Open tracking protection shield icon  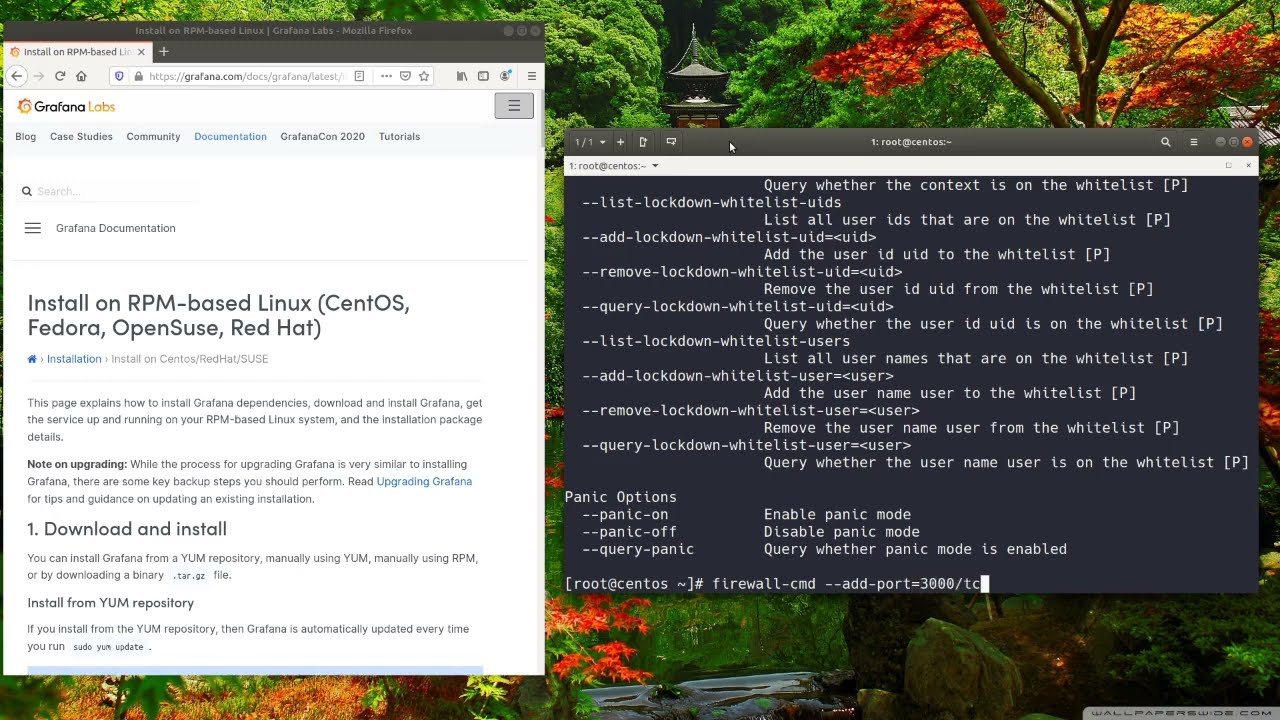[x=119, y=76]
